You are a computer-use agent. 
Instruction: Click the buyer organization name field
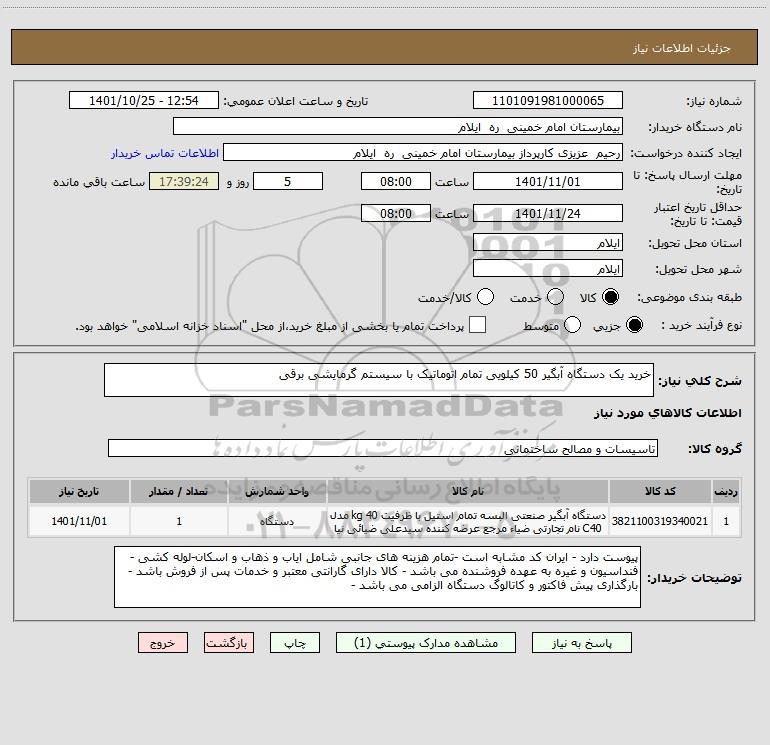click(398, 127)
